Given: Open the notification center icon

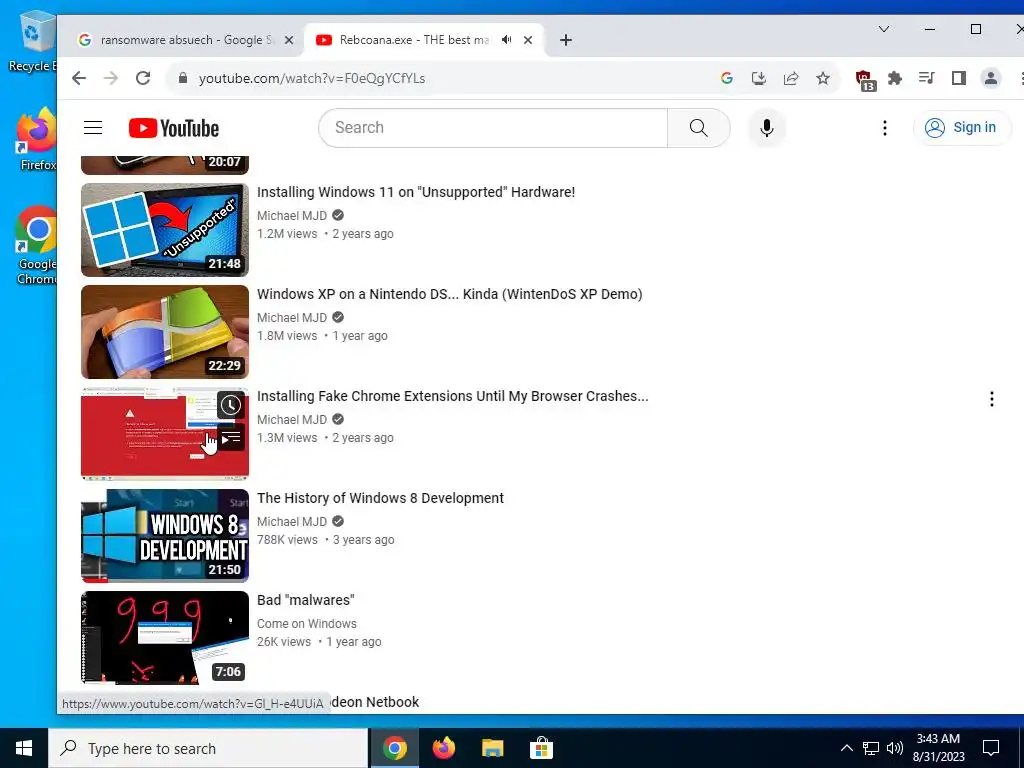Looking at the screenshot, I should 991,748.
